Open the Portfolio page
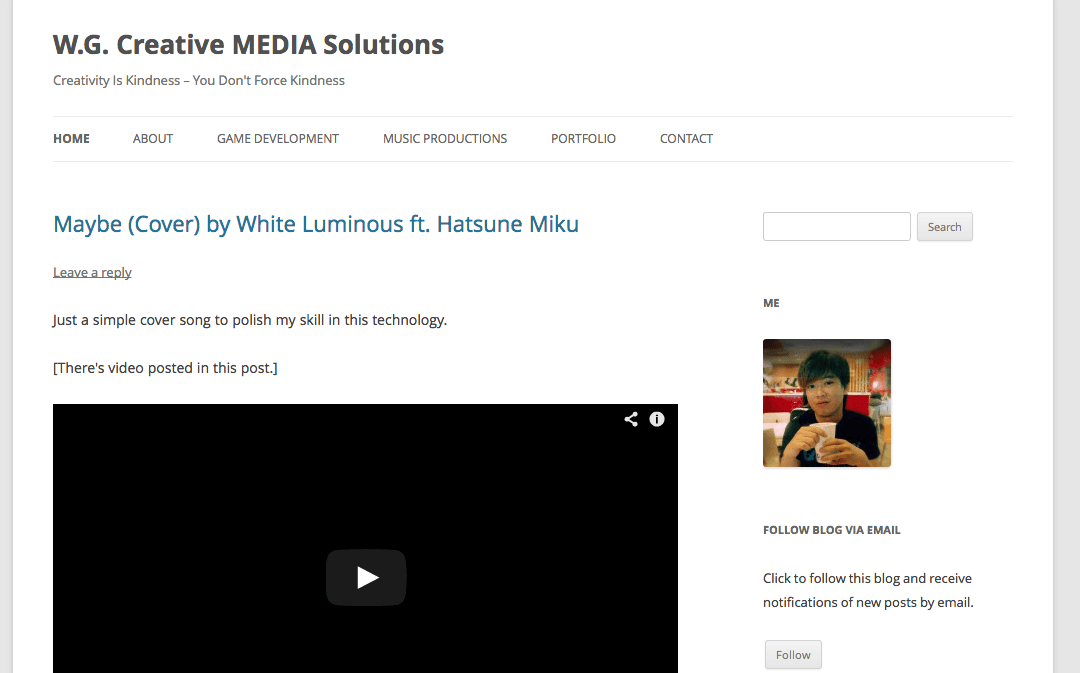1080x673 pixels. (x=583, y=138)
